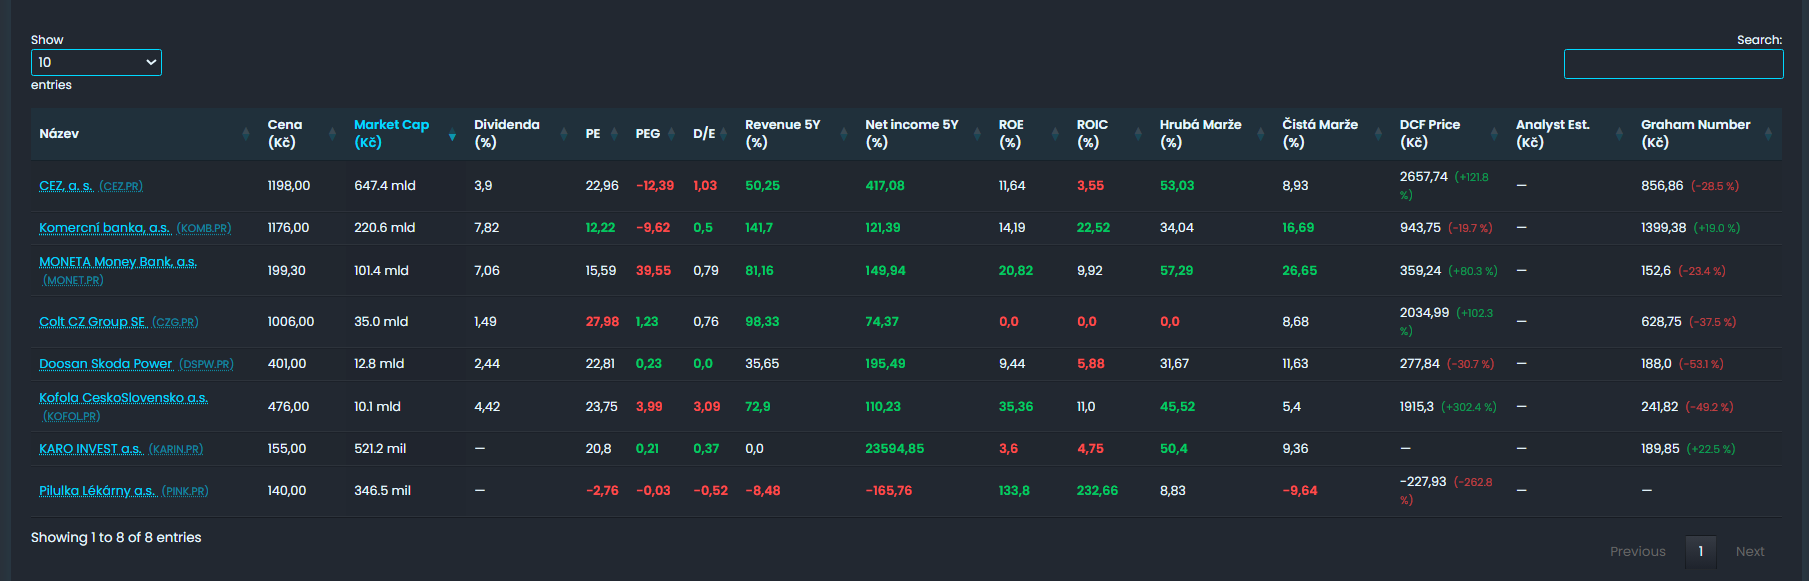Sort by Net income 5Y (%) column

pyautogui.click(x=923, y=134)
